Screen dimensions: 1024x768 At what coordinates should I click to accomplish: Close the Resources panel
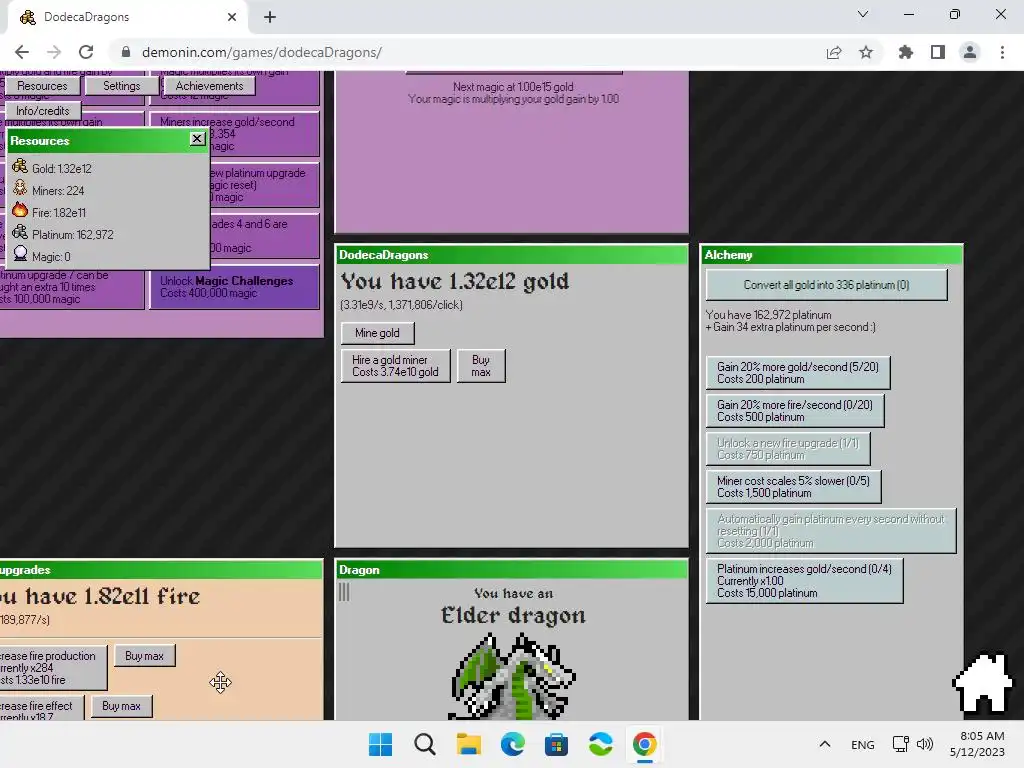click(197, 138)
